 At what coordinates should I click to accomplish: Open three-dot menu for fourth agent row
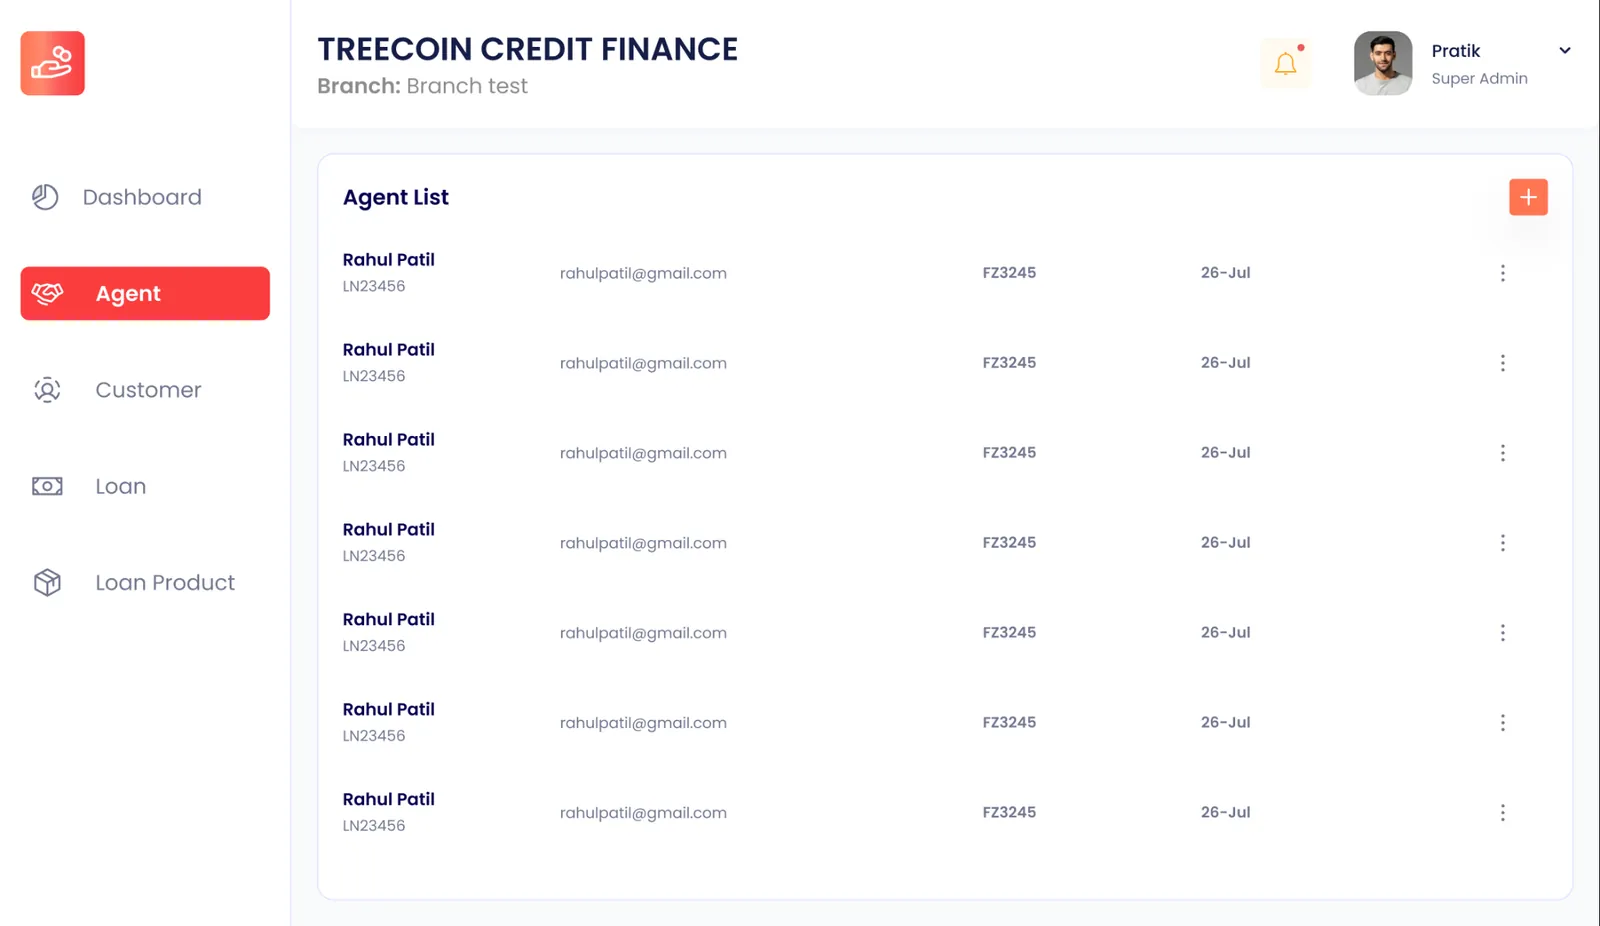(1502, 543)
